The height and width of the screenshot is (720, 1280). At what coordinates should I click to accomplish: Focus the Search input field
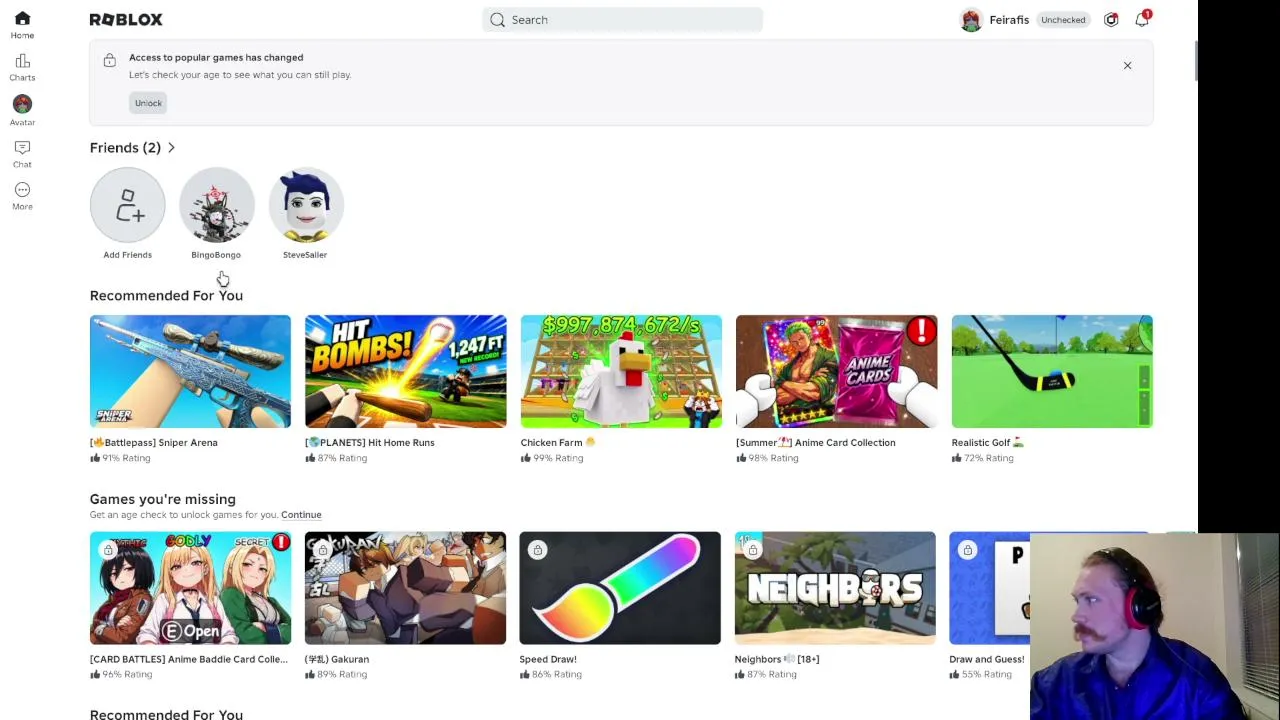coord(622,20)
